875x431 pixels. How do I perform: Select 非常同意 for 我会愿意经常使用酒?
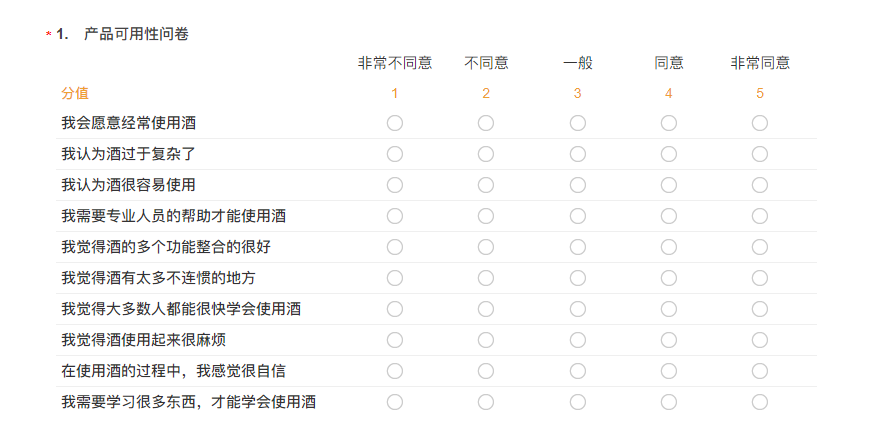tap(759, 123)
